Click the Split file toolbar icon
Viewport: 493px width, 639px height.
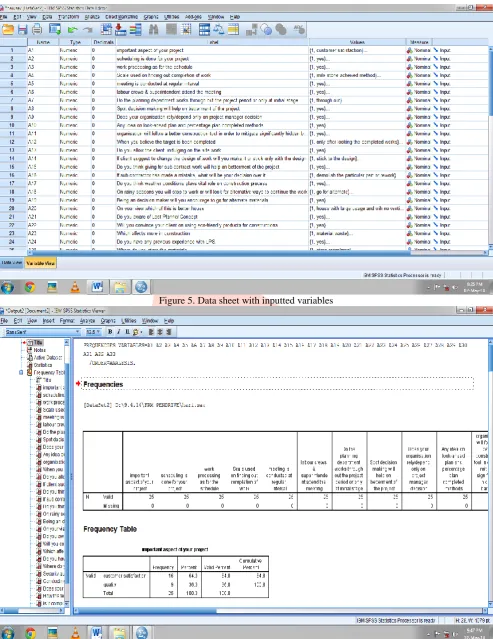tap(204, 29)
